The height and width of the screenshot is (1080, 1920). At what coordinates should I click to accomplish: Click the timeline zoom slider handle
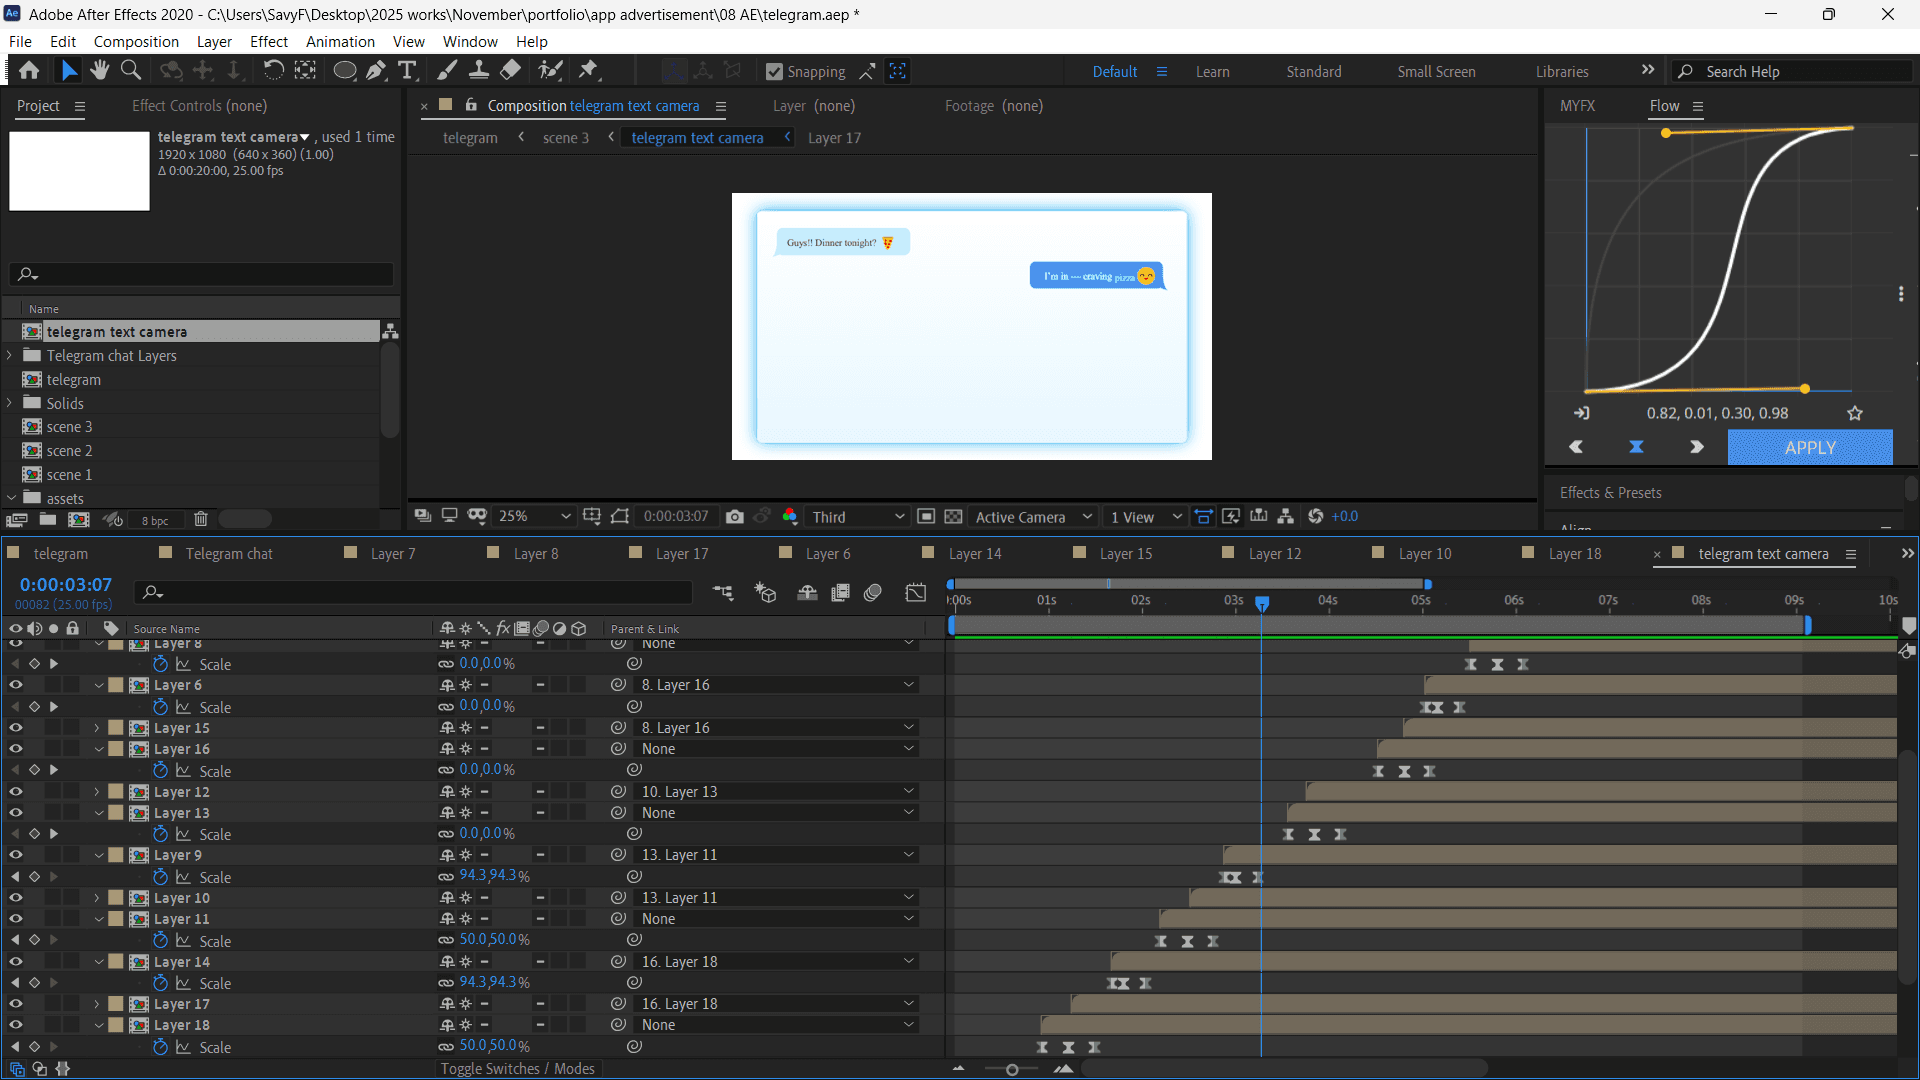(x=1012, y=1070)
